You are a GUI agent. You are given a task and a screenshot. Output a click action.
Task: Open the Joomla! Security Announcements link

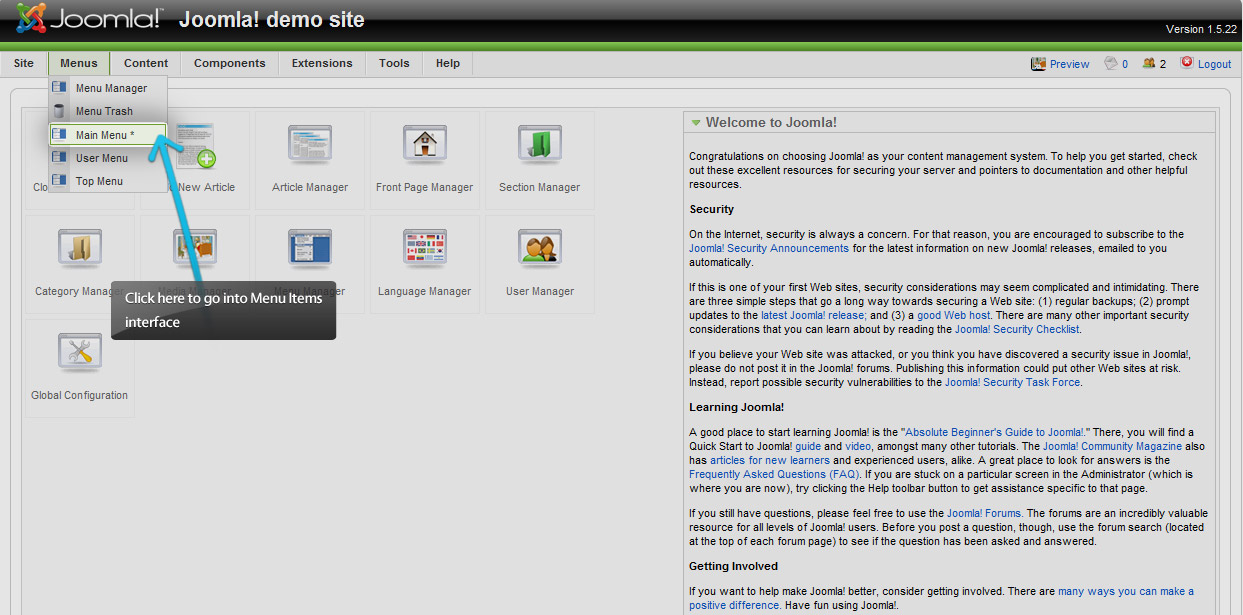click(x=769, y=248)
